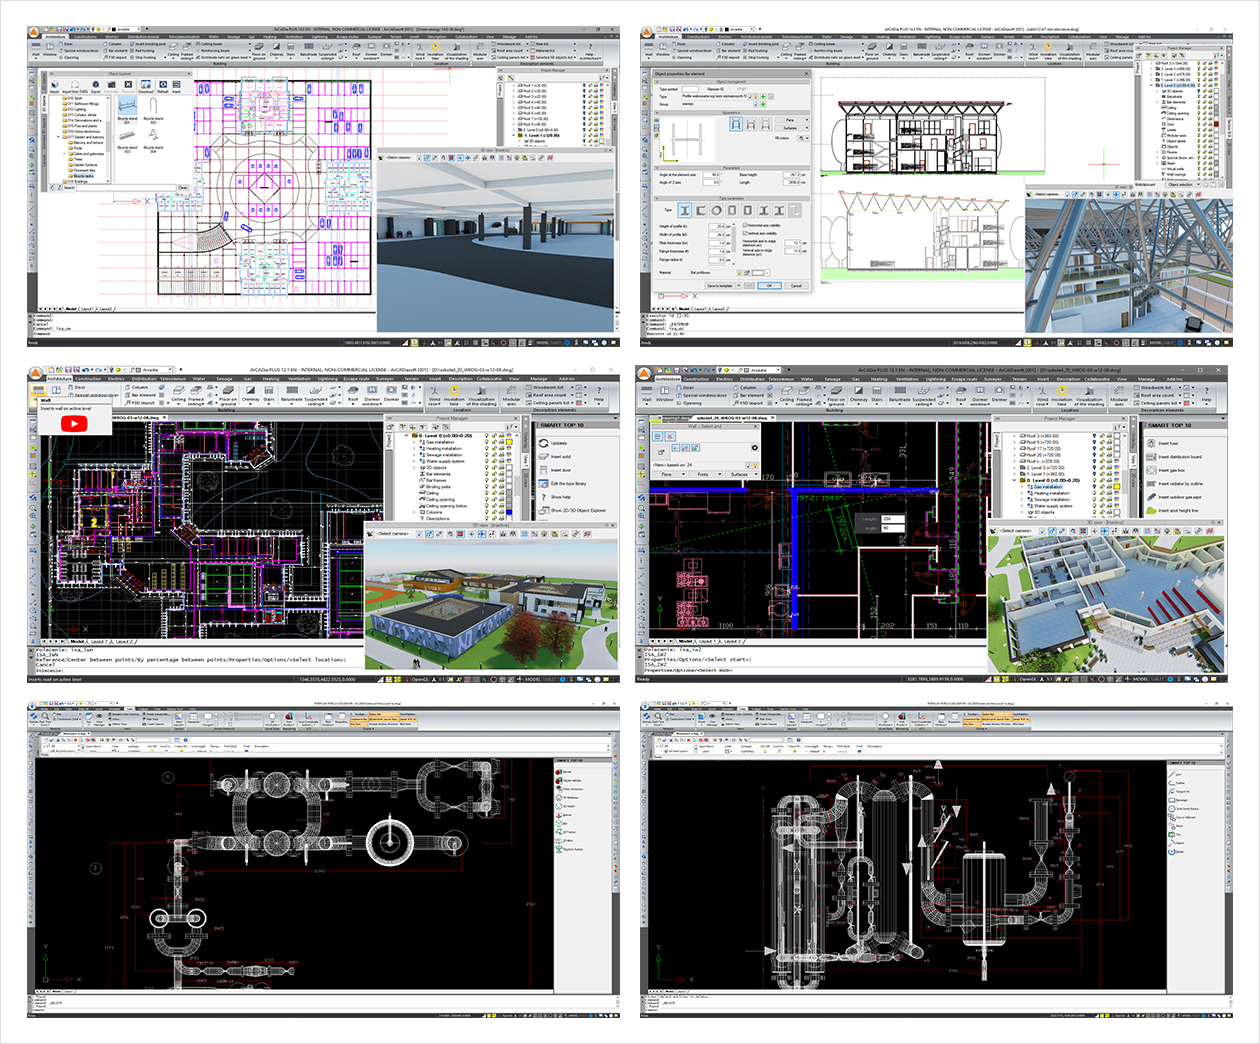Click the ArCADia logo button in top-right window
This screenshot has height=1044, width=1260.
click(647, 33)
